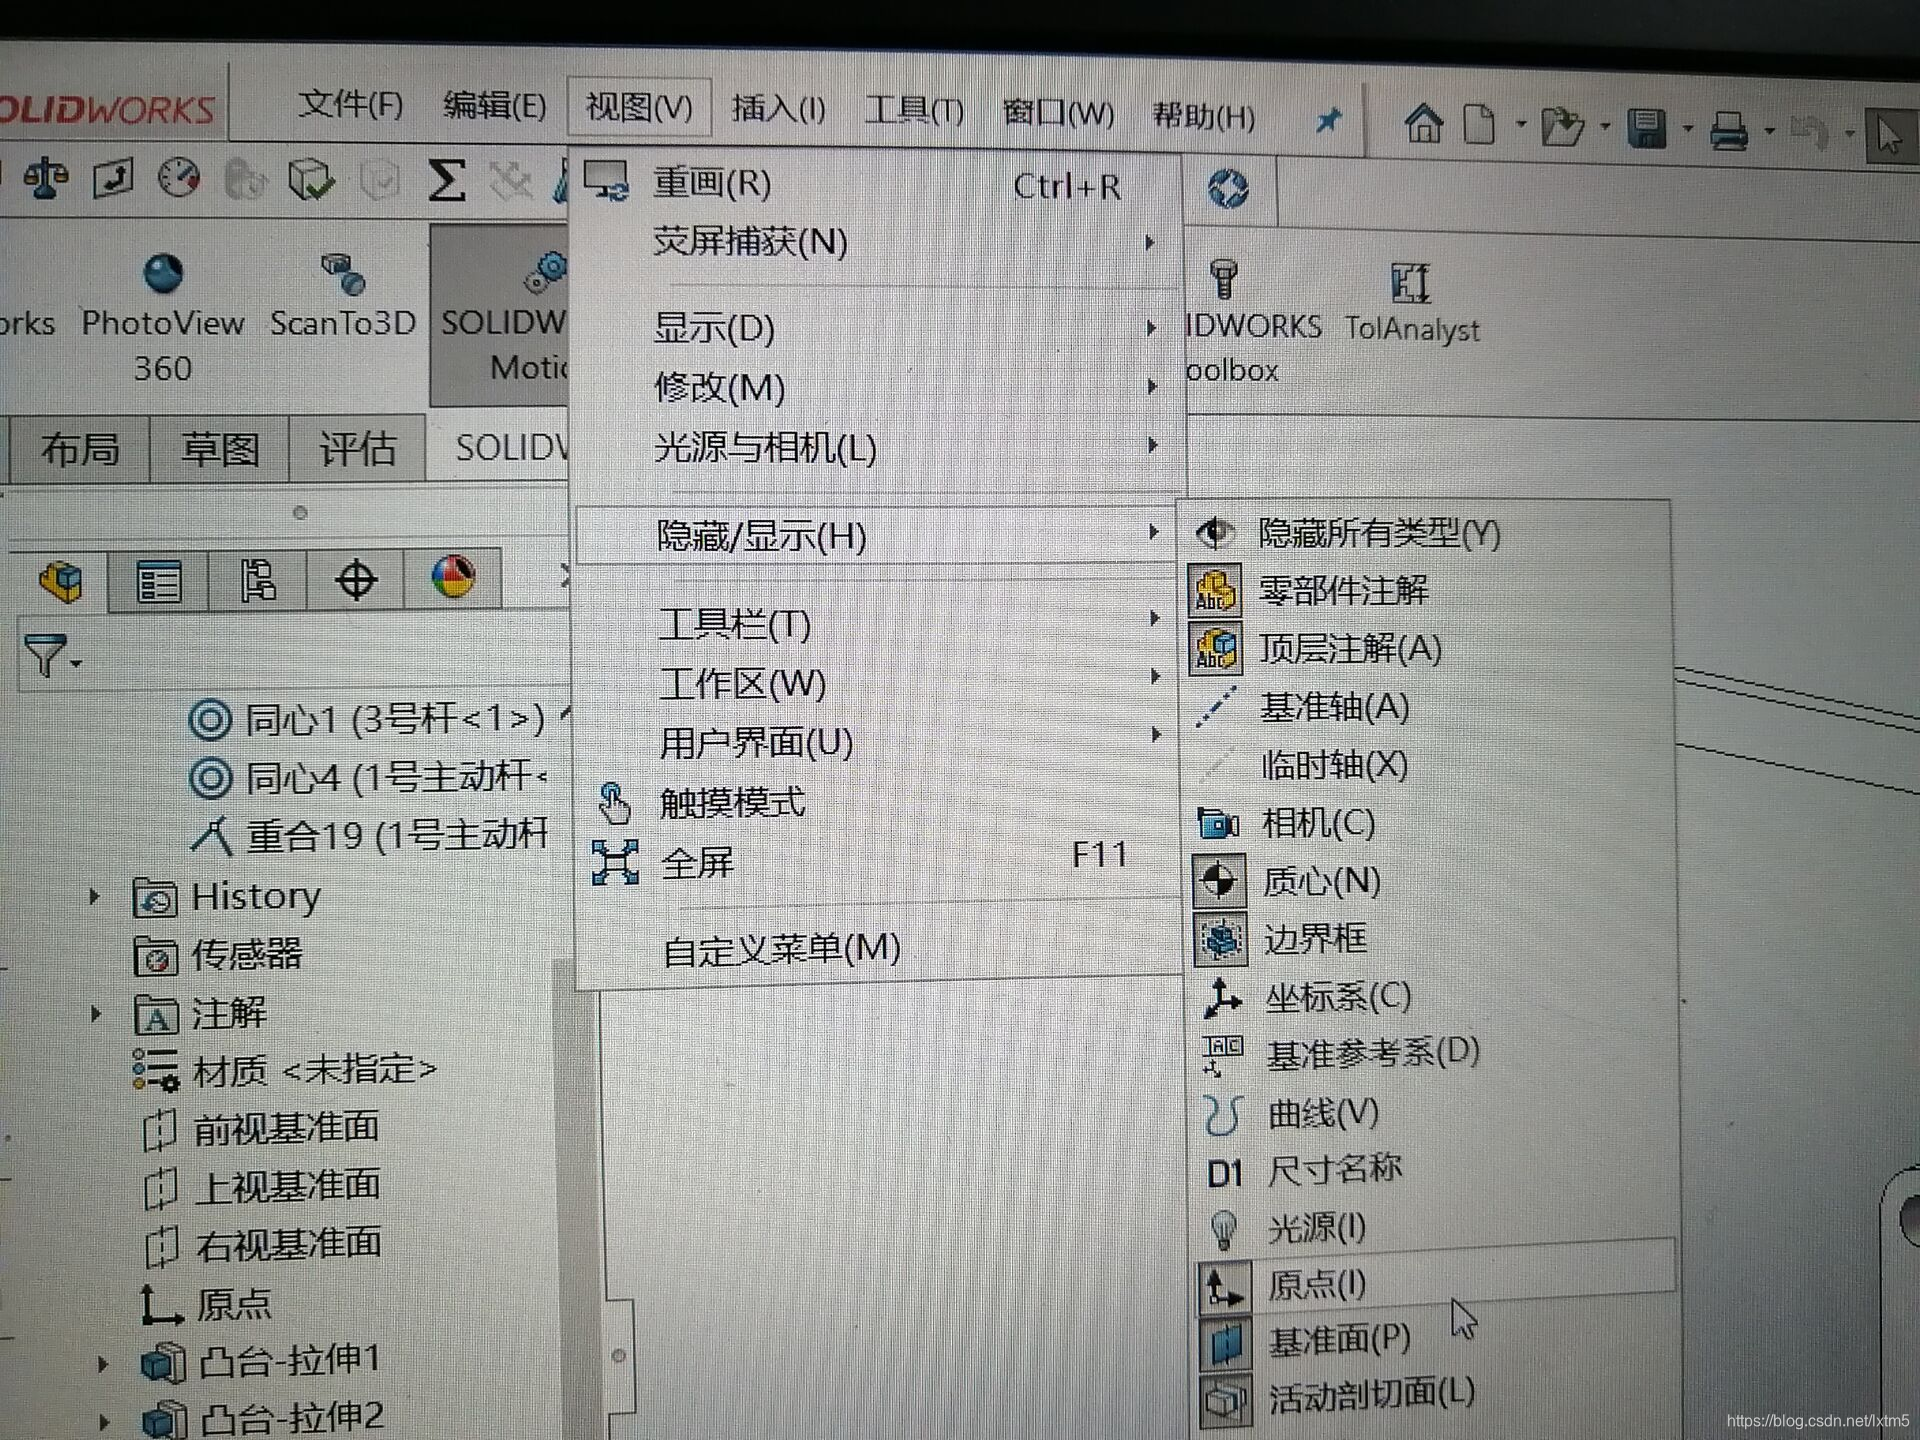Click the Sigma statistics toolbar icon
The height and width of the screenshot is (1440, 1920).
pos(446,181)
